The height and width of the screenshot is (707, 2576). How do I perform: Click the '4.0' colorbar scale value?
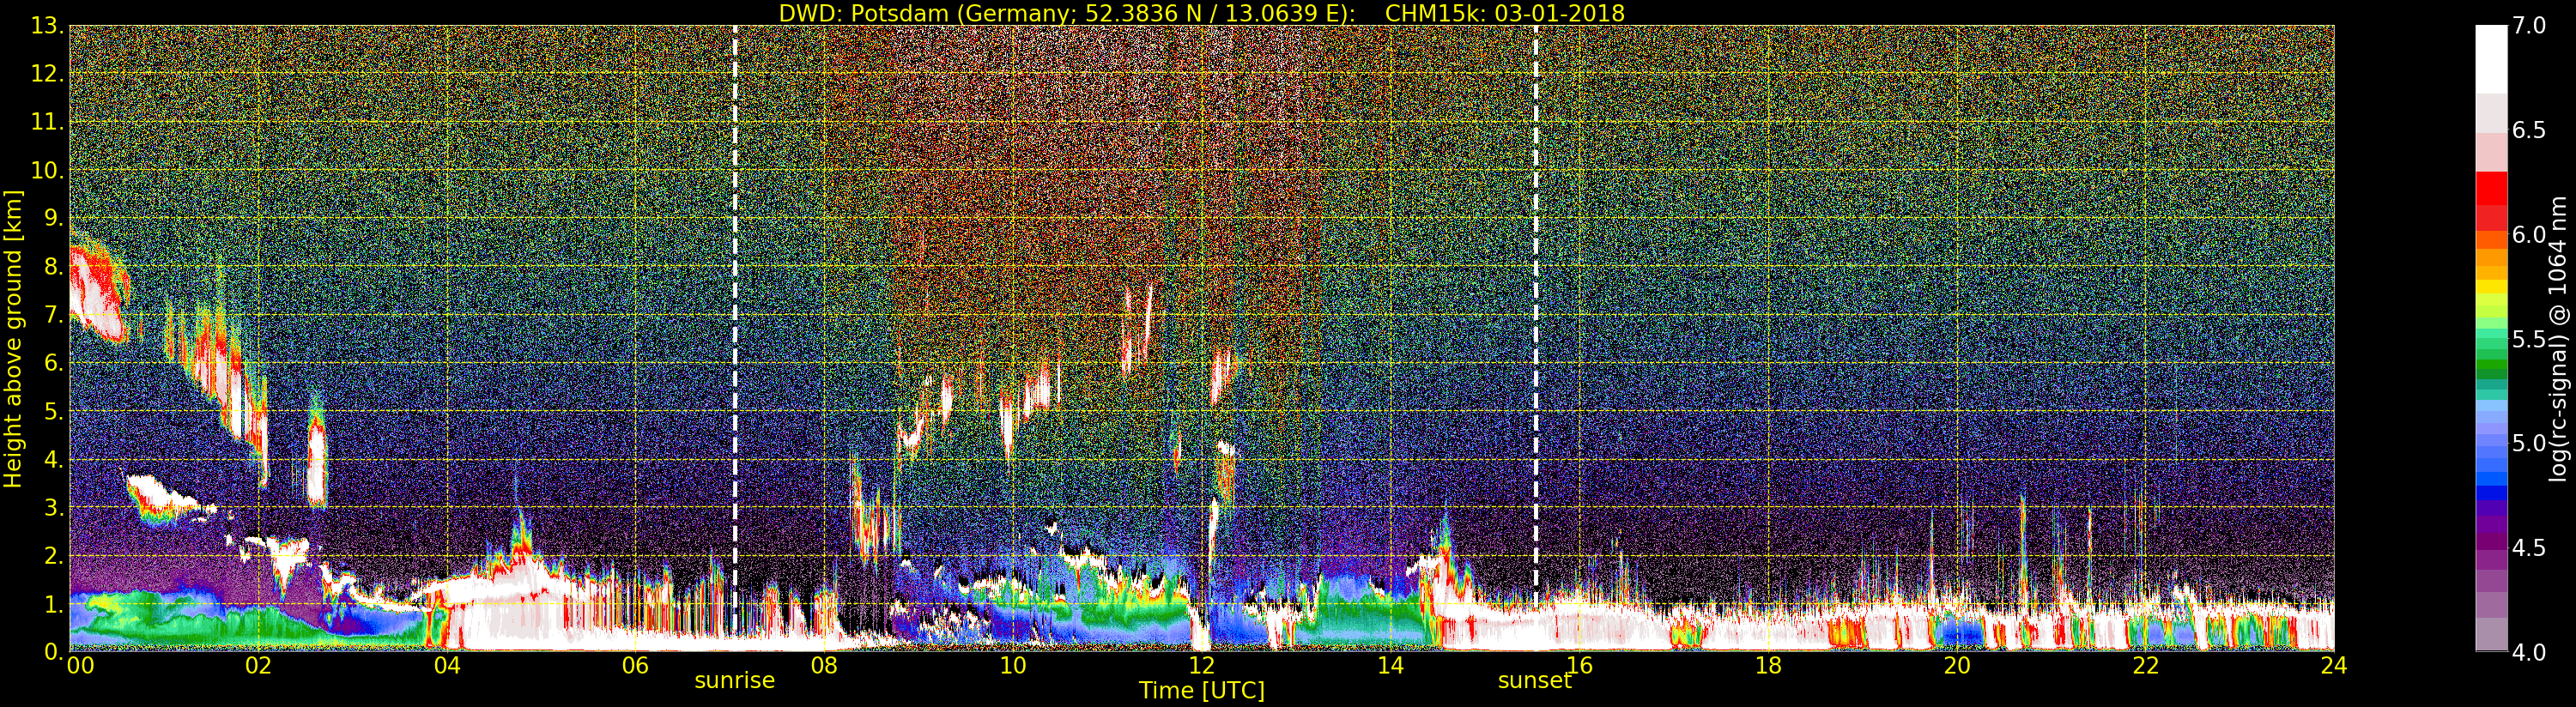coord(2529,652)
